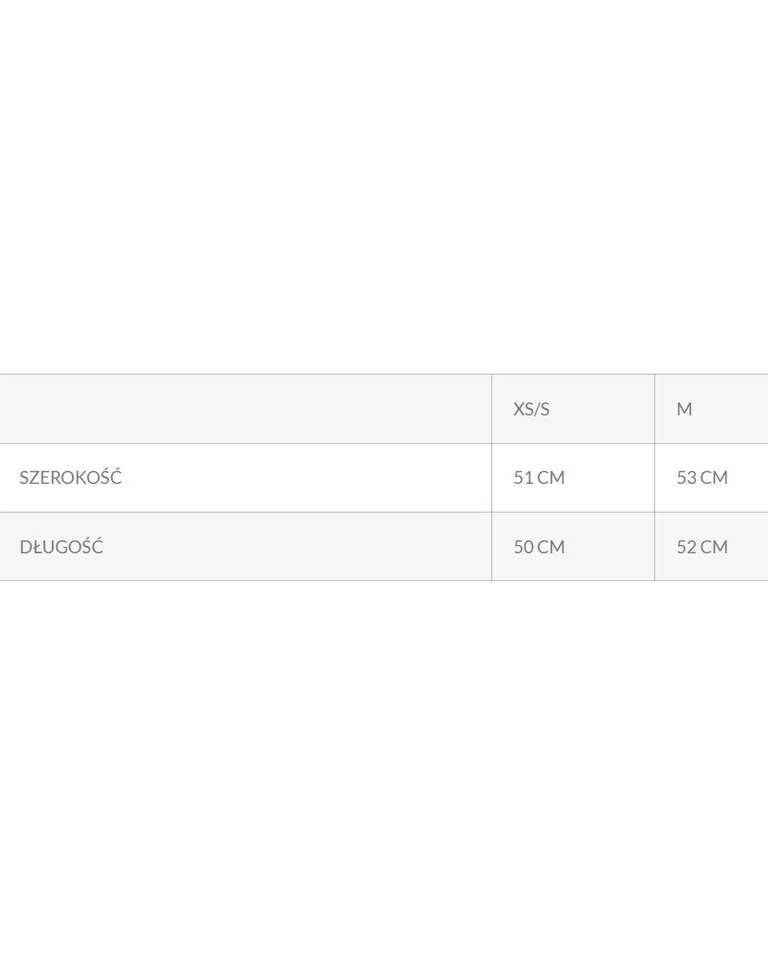Click the divider left of XS/S header
This screenshot has width=768, height=953.
pyautogui.click(x=492, y=409)
